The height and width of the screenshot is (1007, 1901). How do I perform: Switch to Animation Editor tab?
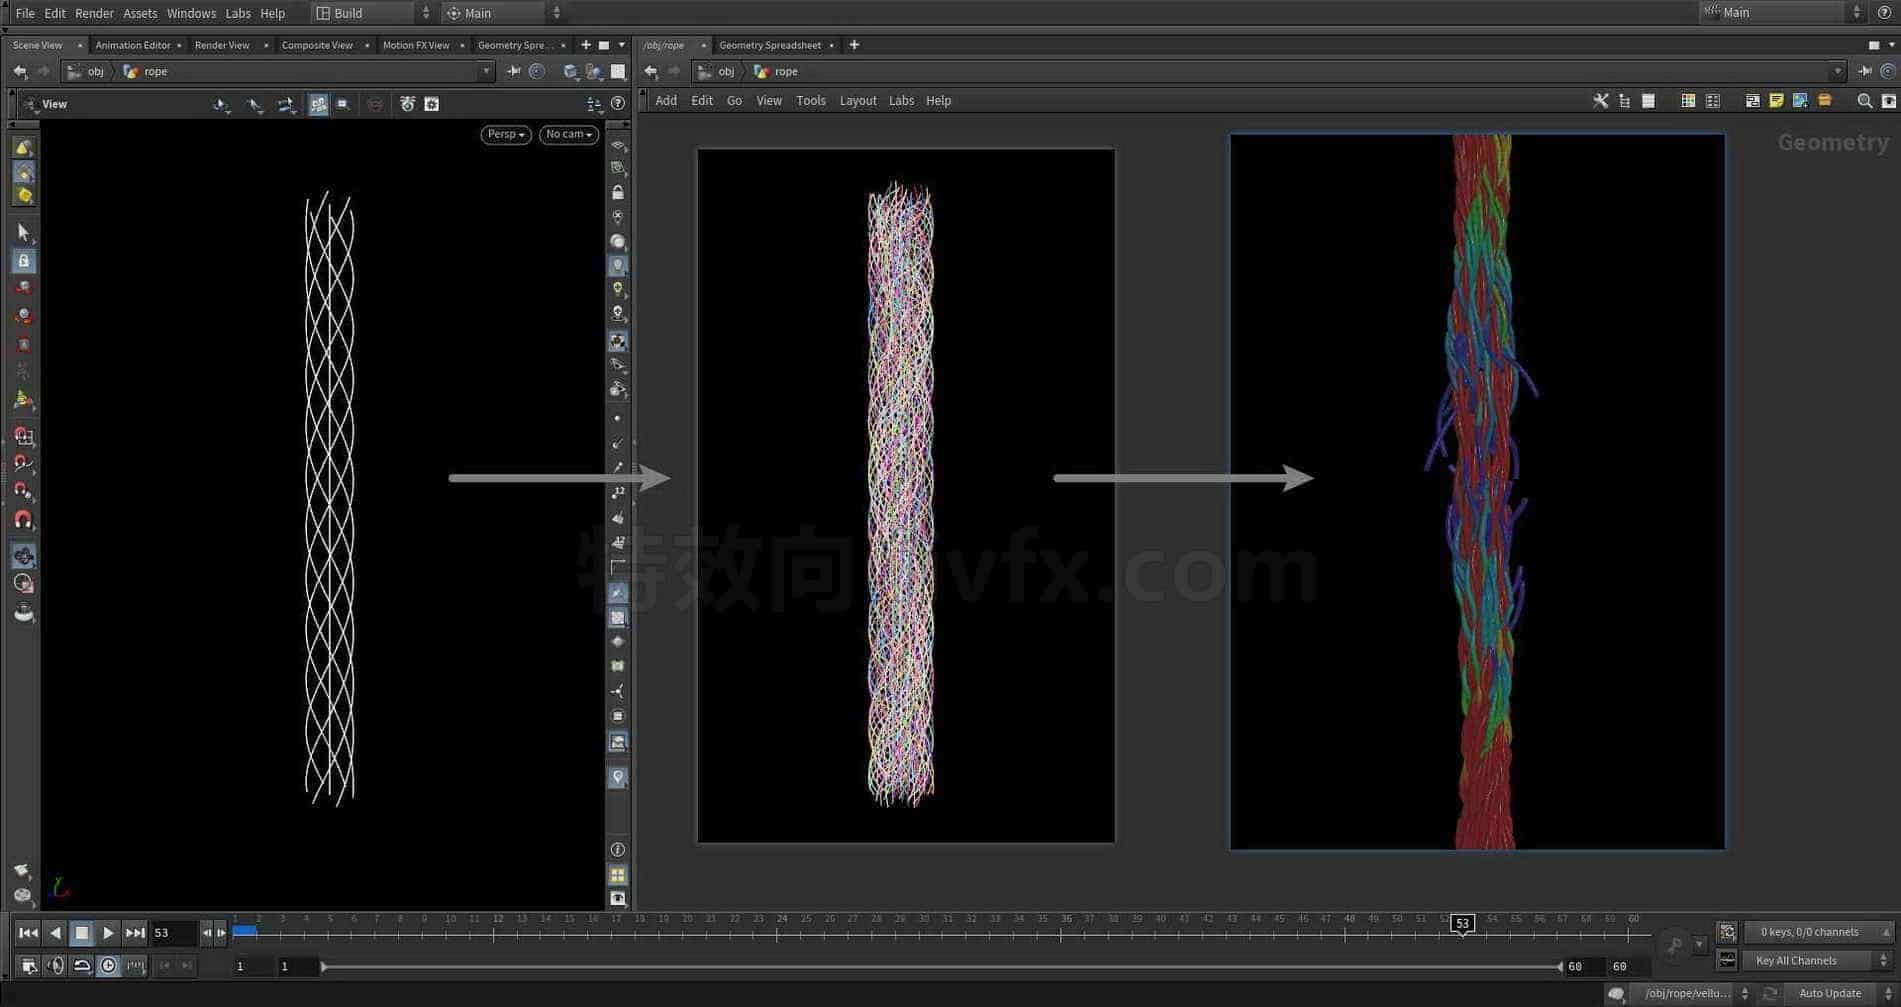133,45
